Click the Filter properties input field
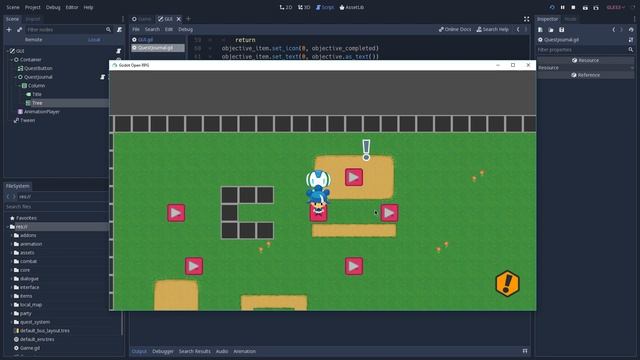 tap(585, 50)
